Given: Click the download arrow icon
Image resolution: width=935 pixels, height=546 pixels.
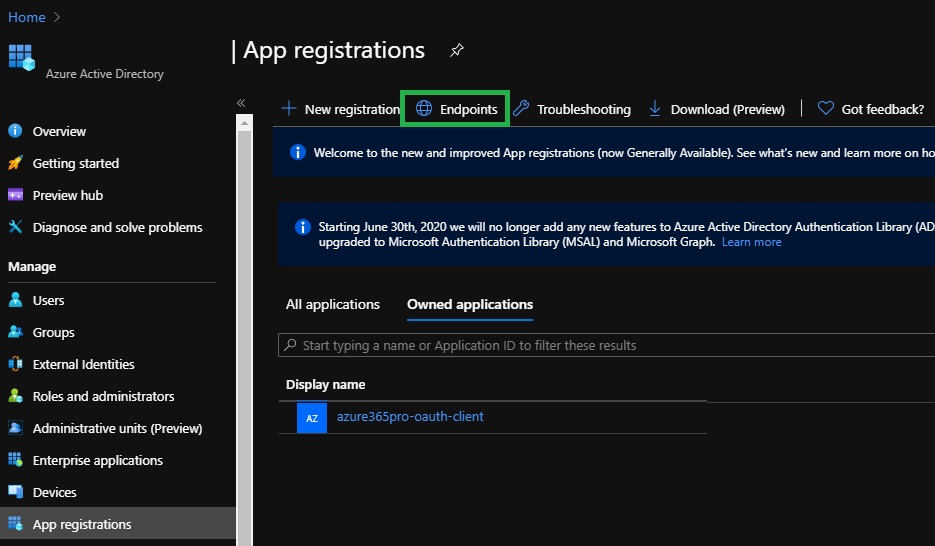Looking at the screenshot, I should 655,108.
